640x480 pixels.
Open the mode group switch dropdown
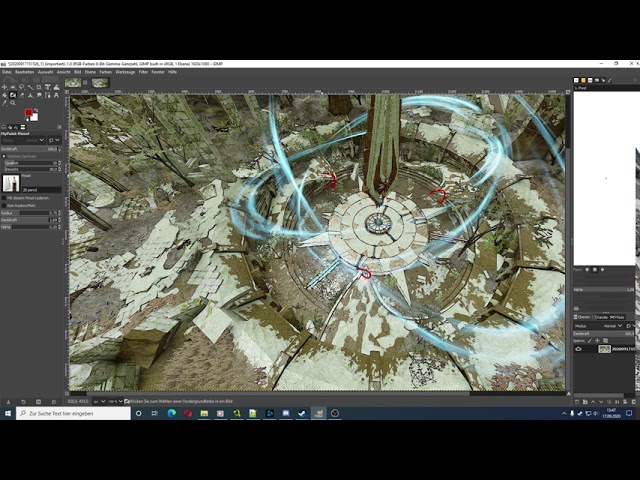[54, 140]
